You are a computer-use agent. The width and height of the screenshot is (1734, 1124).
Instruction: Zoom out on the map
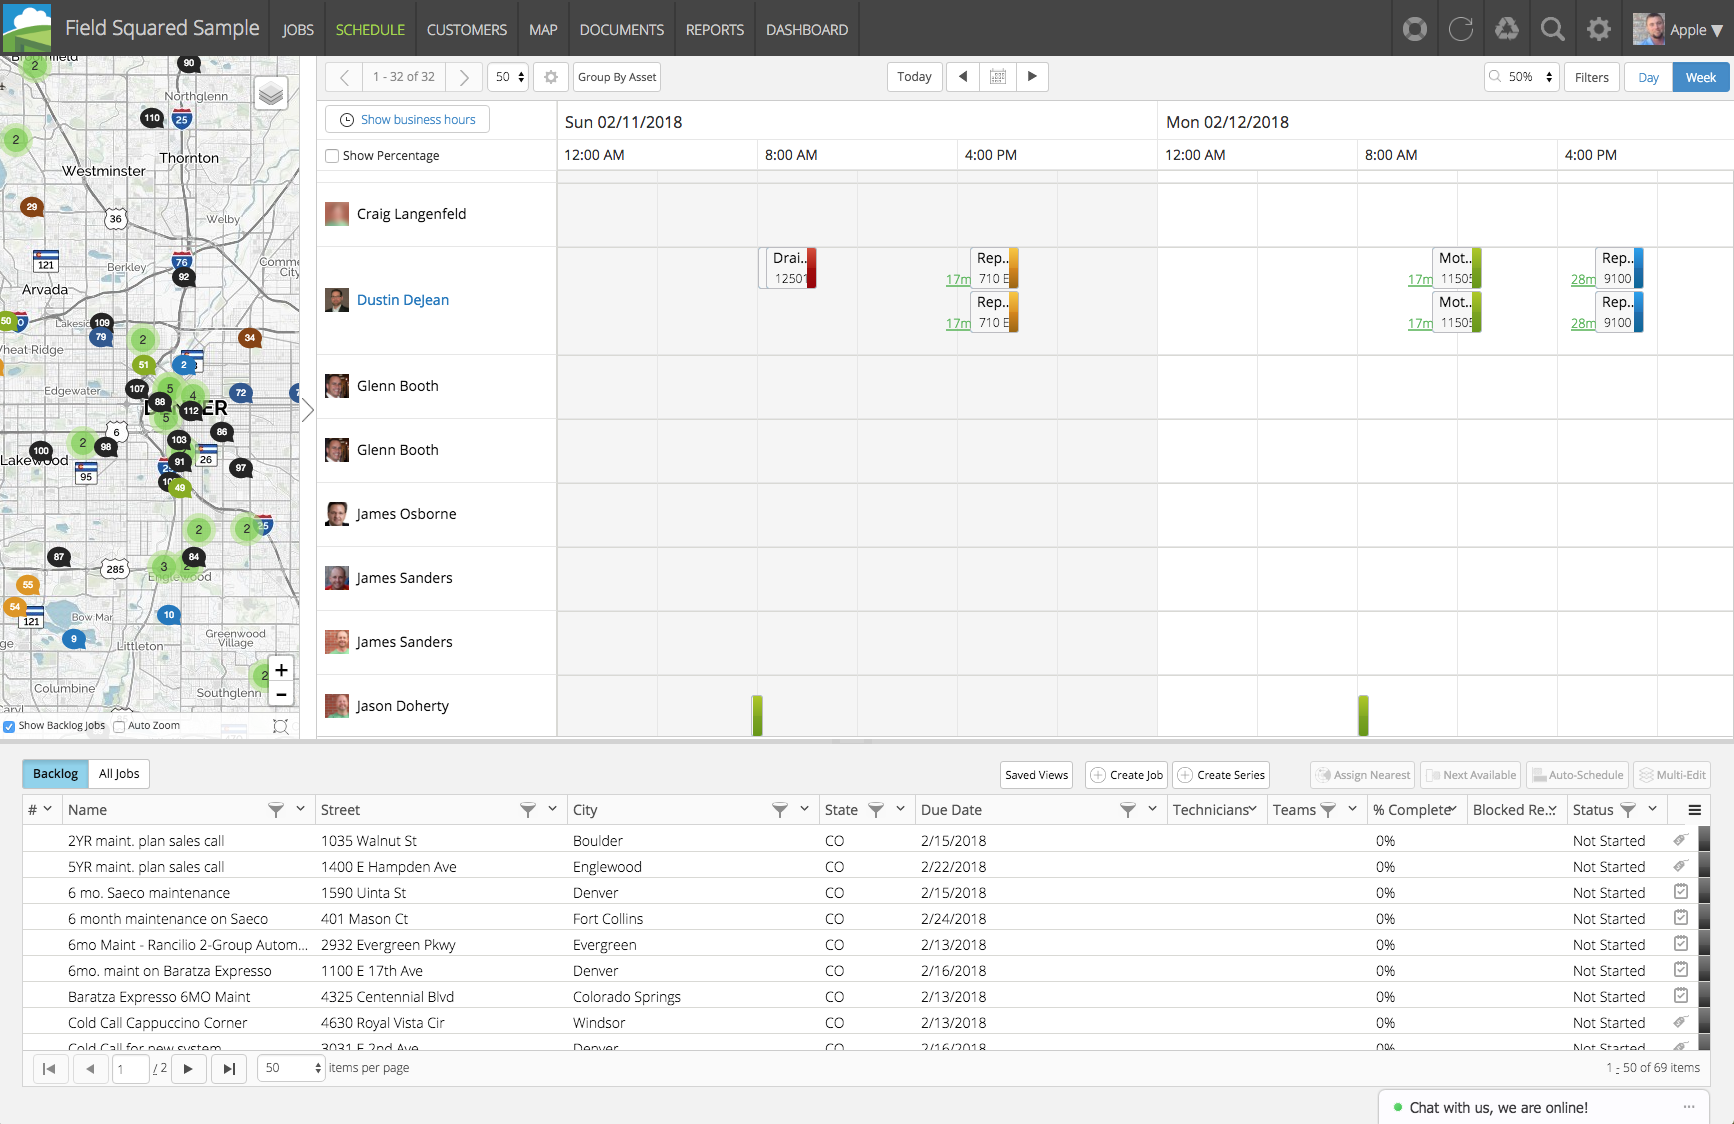click(x=282, y=694)
